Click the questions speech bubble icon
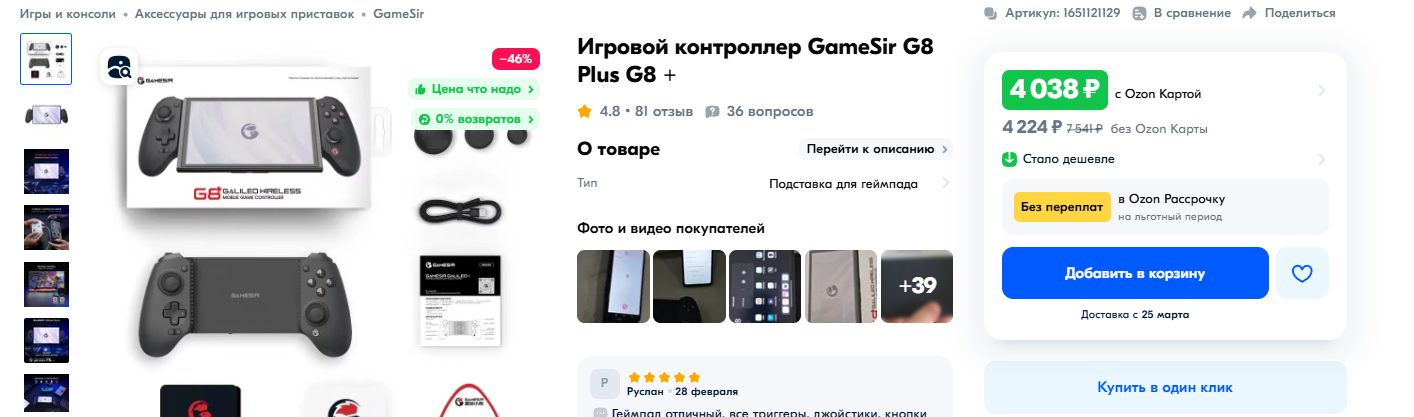Screen dimensions: 1414x417 tap(712, 111)
